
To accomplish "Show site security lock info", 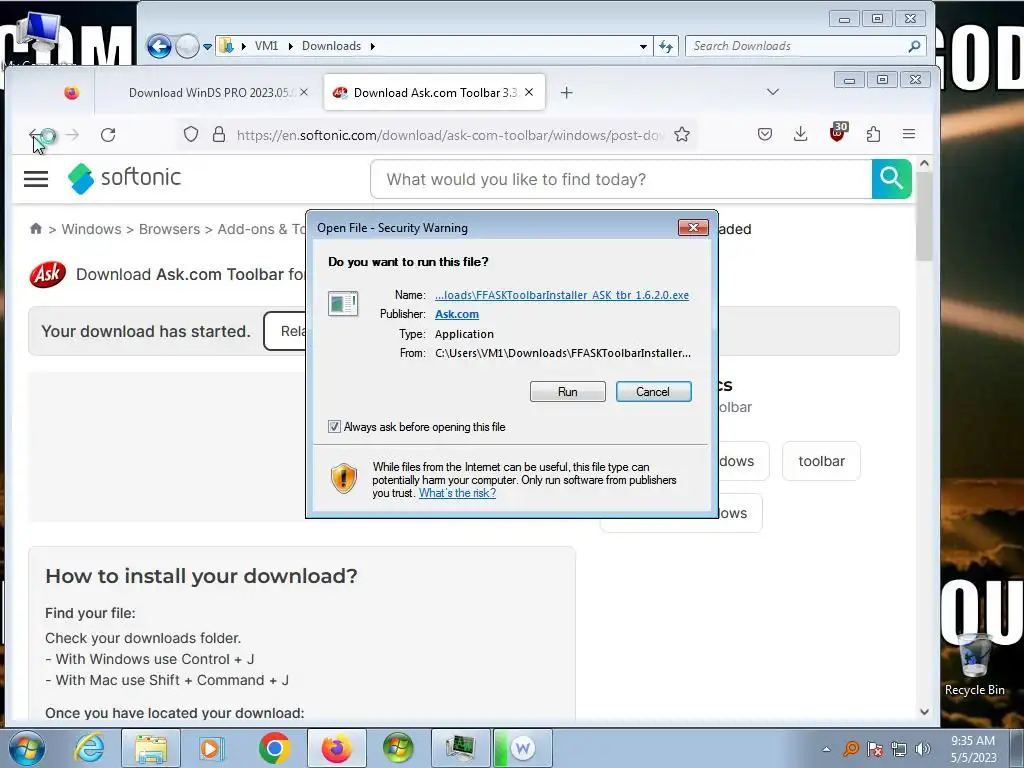I will [219, 135].
